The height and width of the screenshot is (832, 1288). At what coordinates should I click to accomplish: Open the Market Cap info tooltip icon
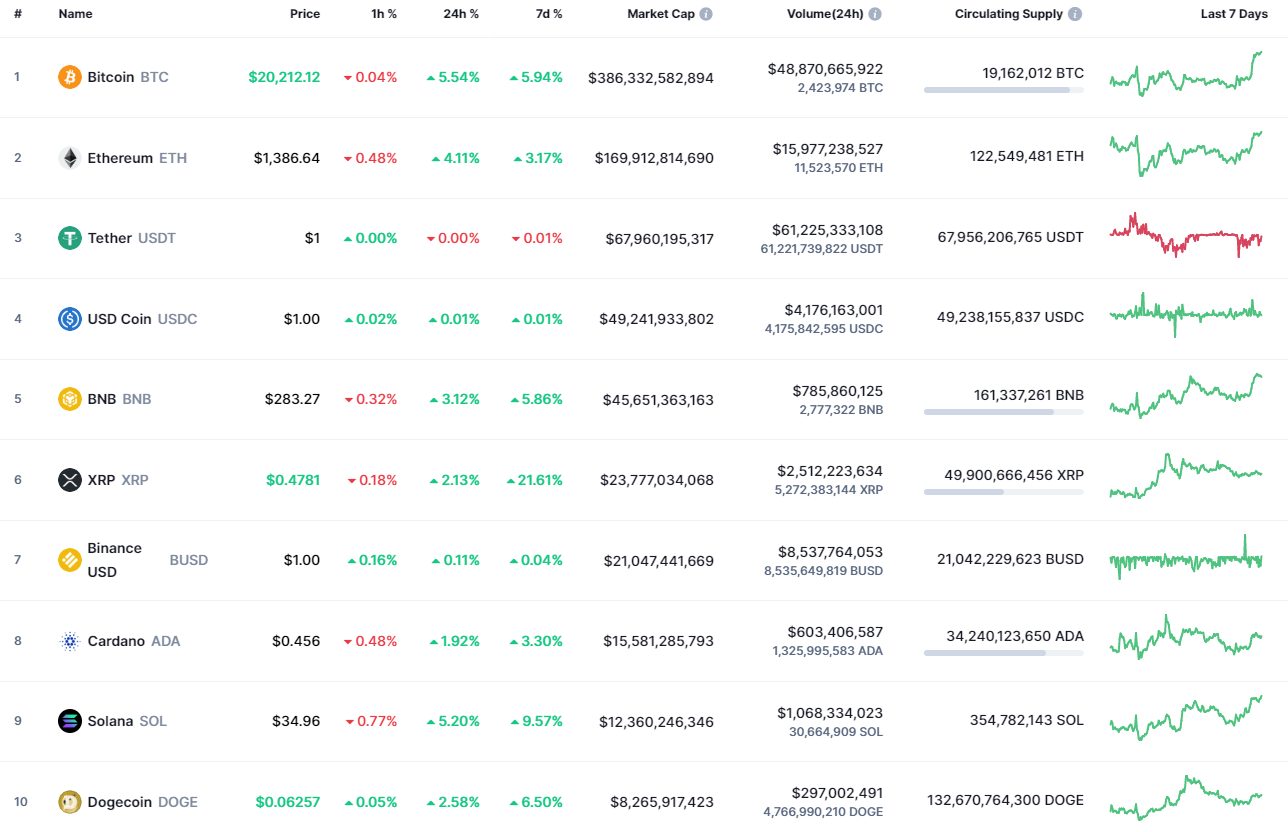(x=708, y=14)
